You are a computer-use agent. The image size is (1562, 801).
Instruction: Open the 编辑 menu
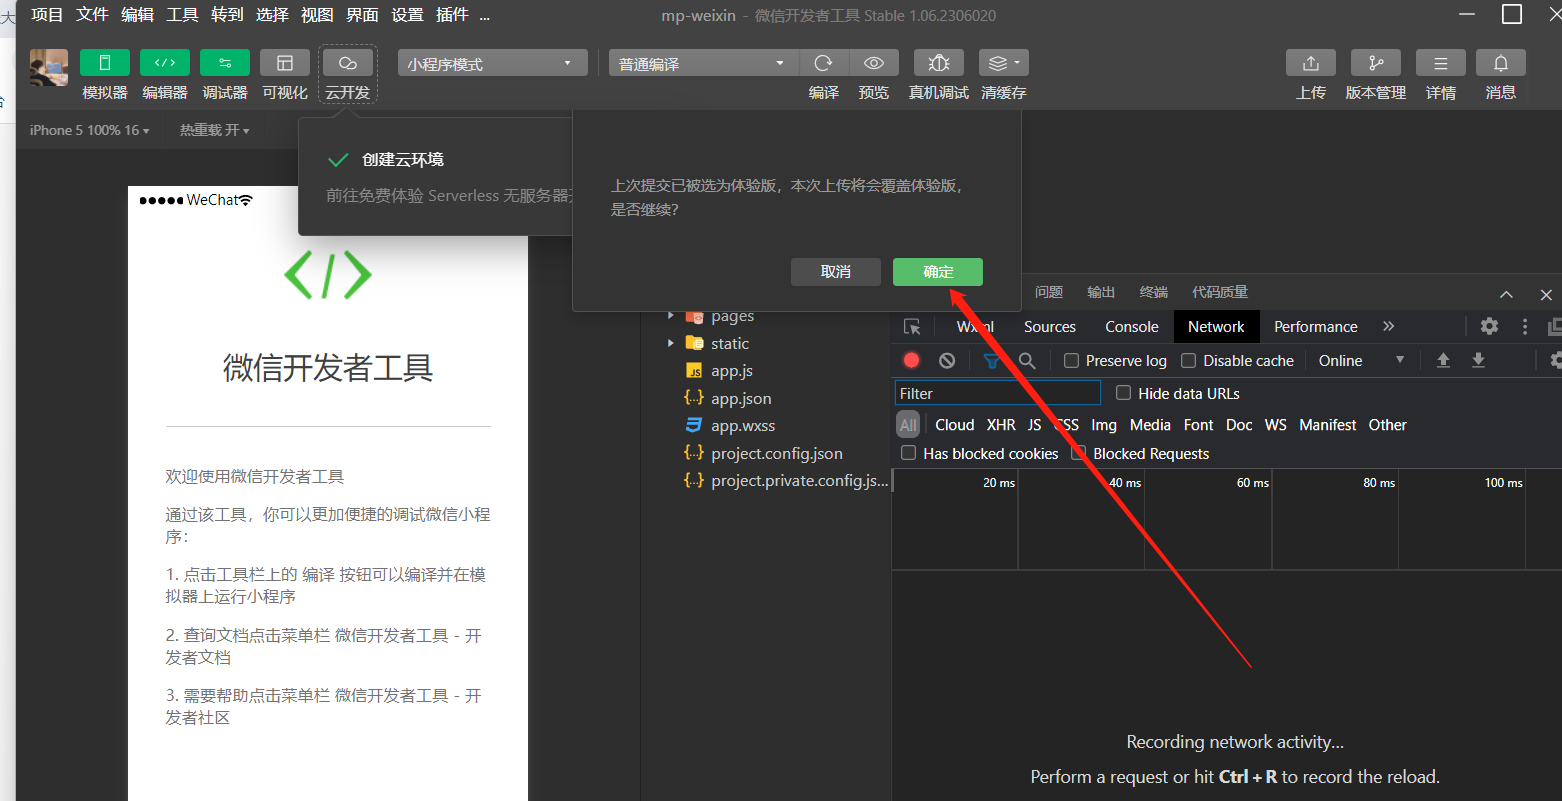tap(137, 14)
